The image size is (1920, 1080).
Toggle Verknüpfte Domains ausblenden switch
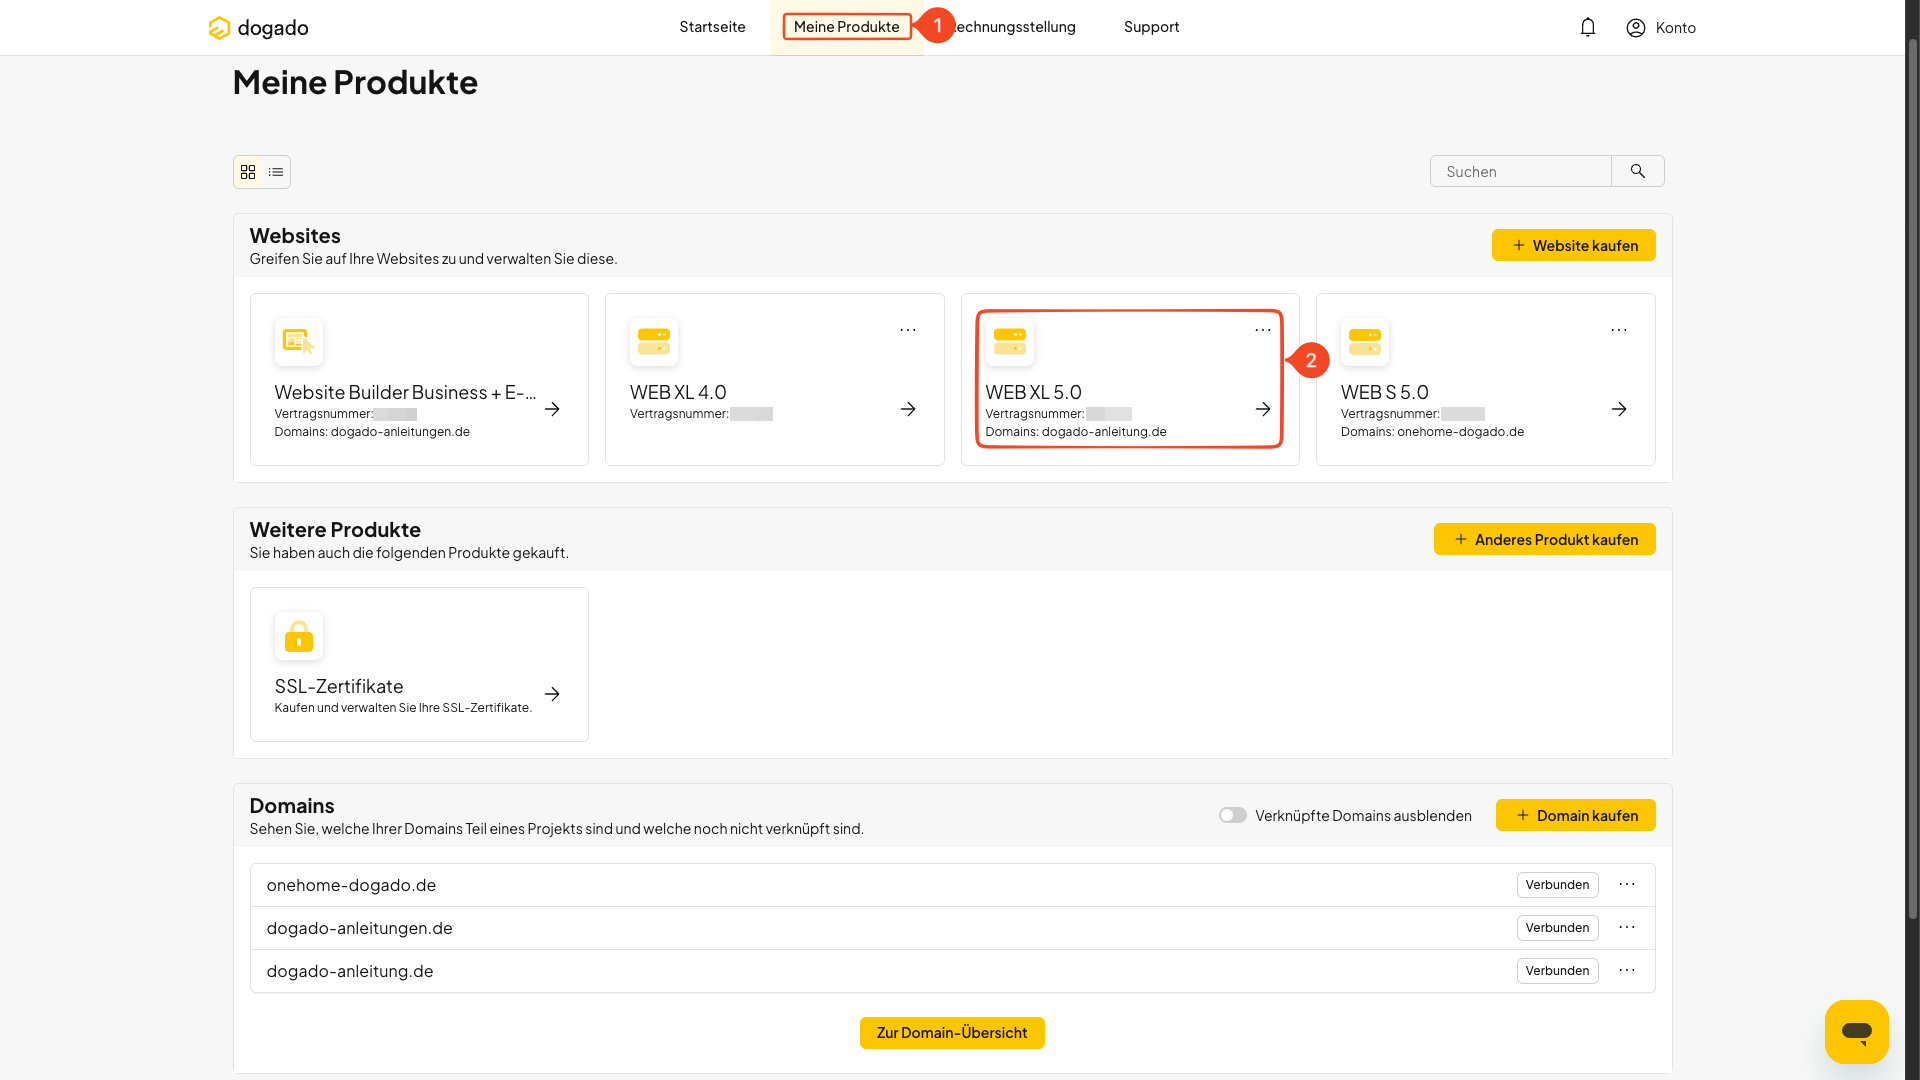[x=1233, y=815]
